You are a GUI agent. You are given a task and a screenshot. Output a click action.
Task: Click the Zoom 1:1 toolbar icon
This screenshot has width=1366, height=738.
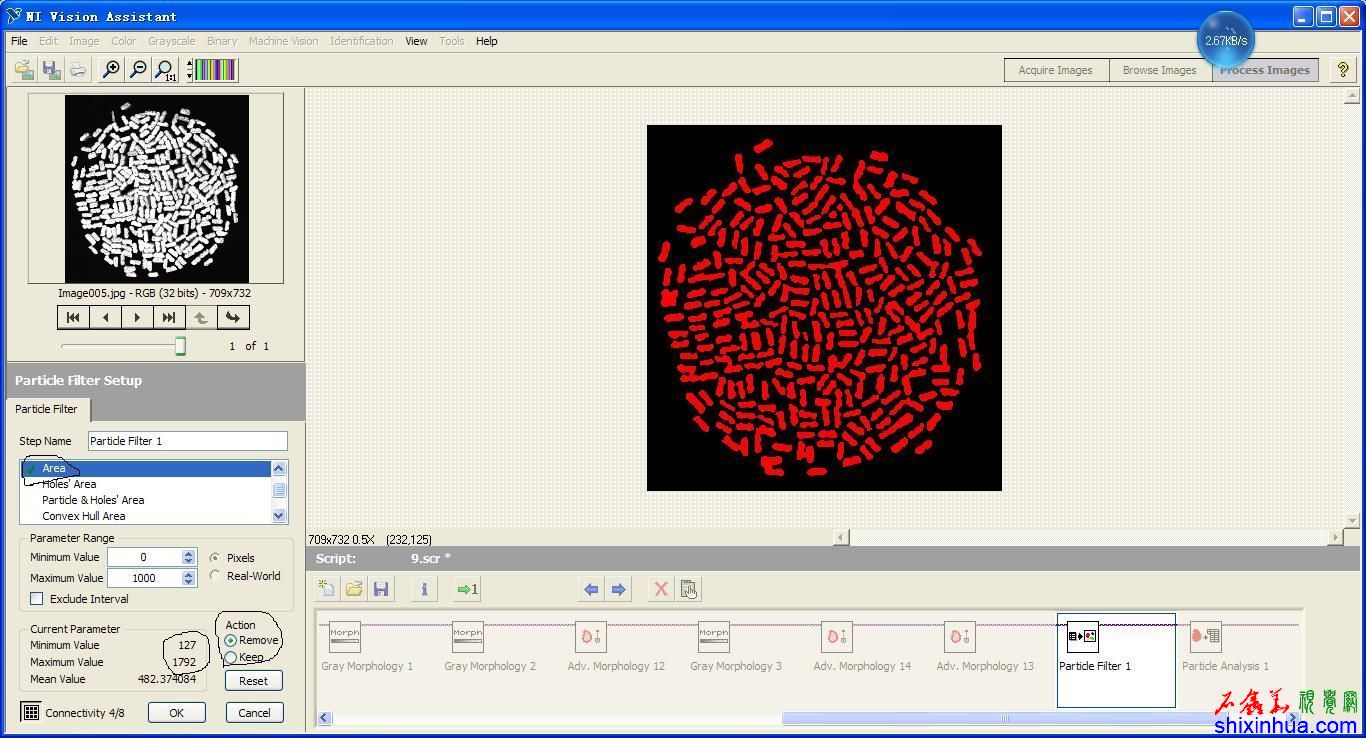165,69
